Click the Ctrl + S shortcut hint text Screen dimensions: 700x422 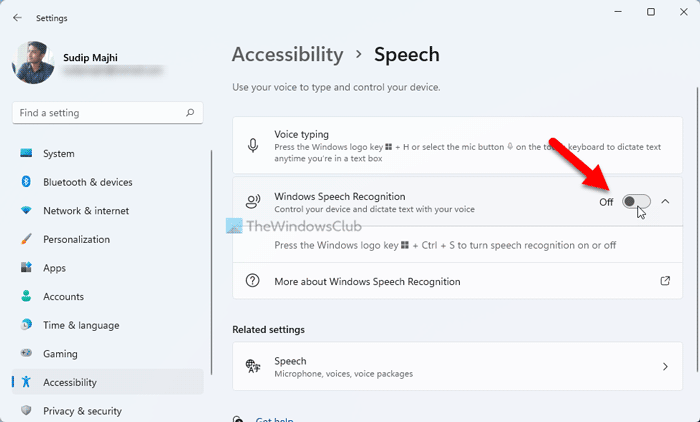445,245
